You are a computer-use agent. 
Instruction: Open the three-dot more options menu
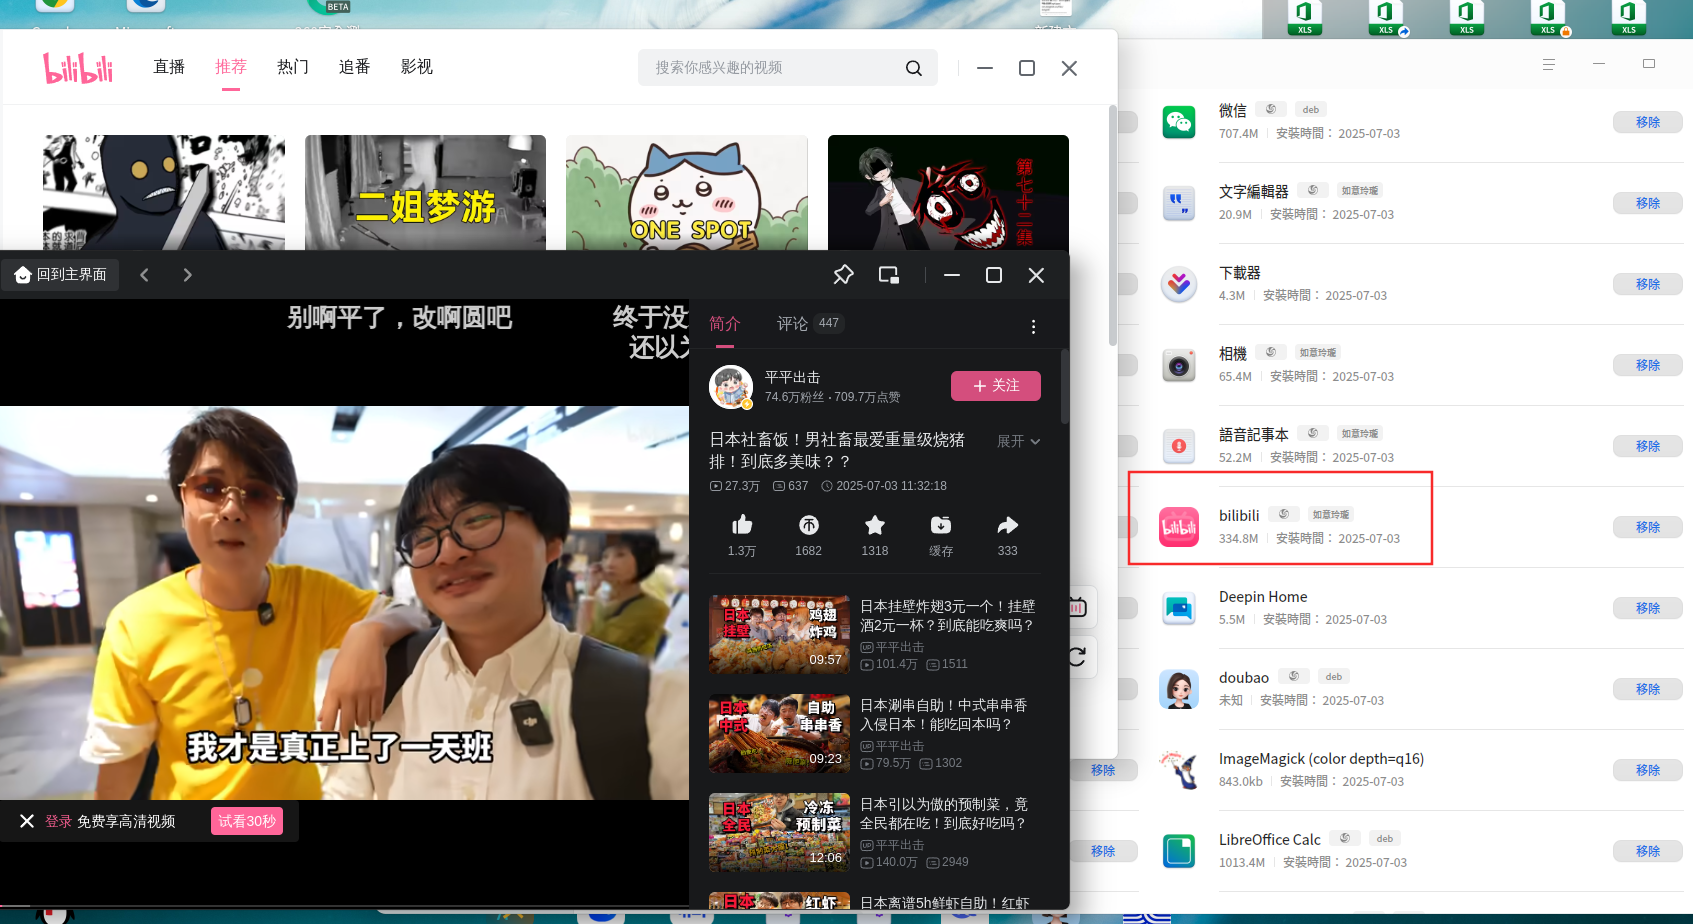tap(1033, 327)
